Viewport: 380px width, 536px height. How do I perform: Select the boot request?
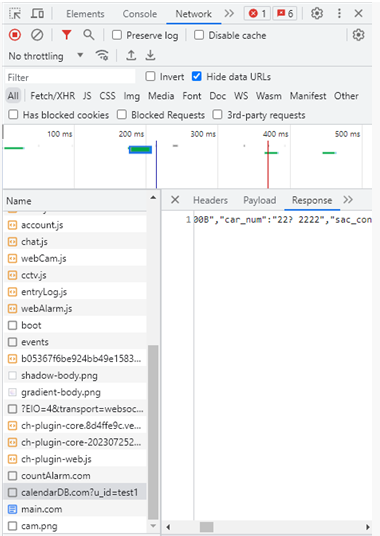coord(75,325)
